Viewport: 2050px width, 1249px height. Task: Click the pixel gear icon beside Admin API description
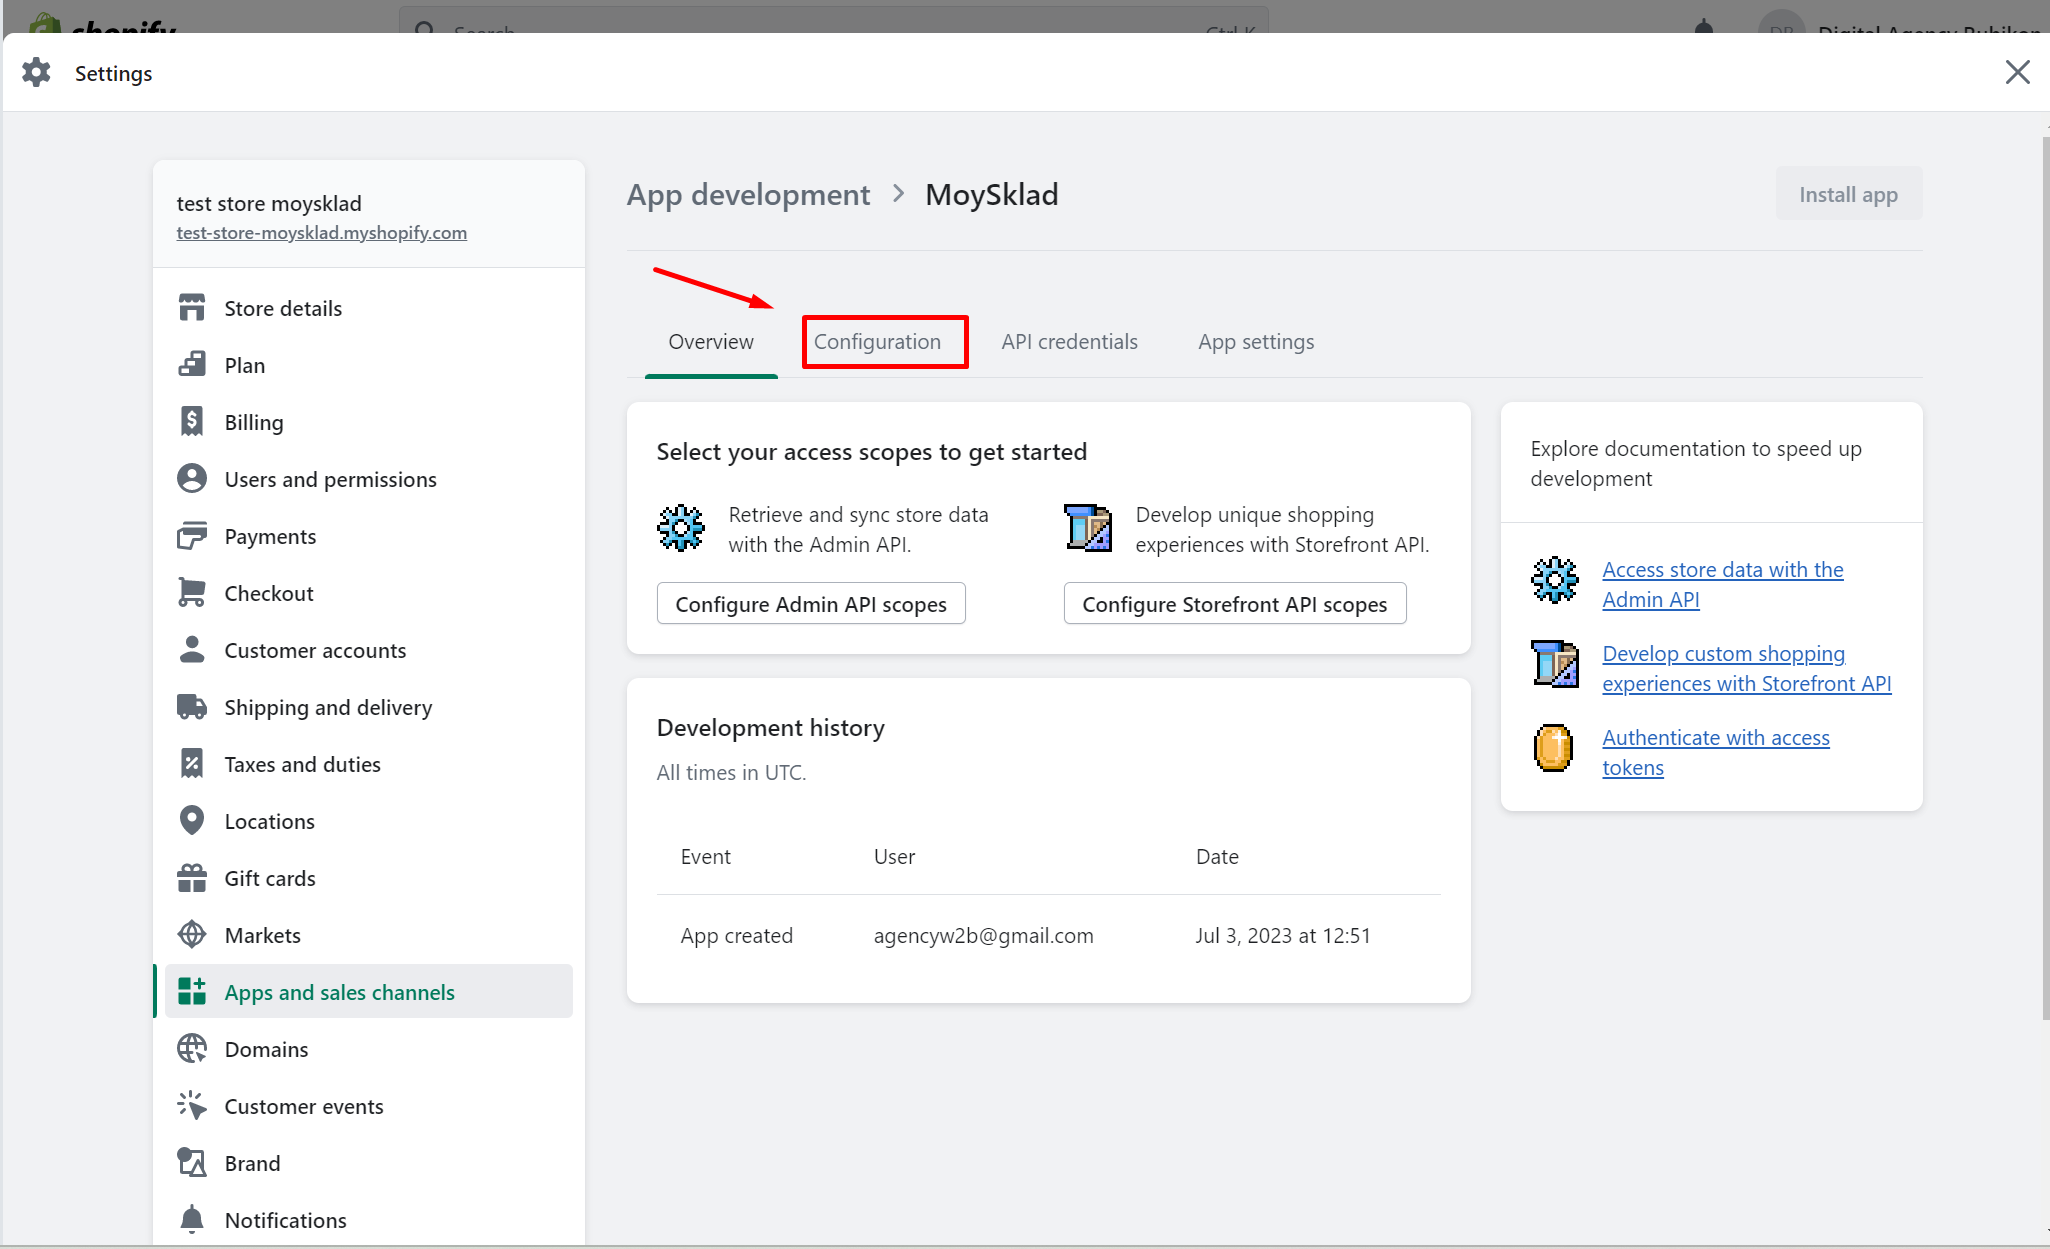pyautogui.click(x=680, y=529)
